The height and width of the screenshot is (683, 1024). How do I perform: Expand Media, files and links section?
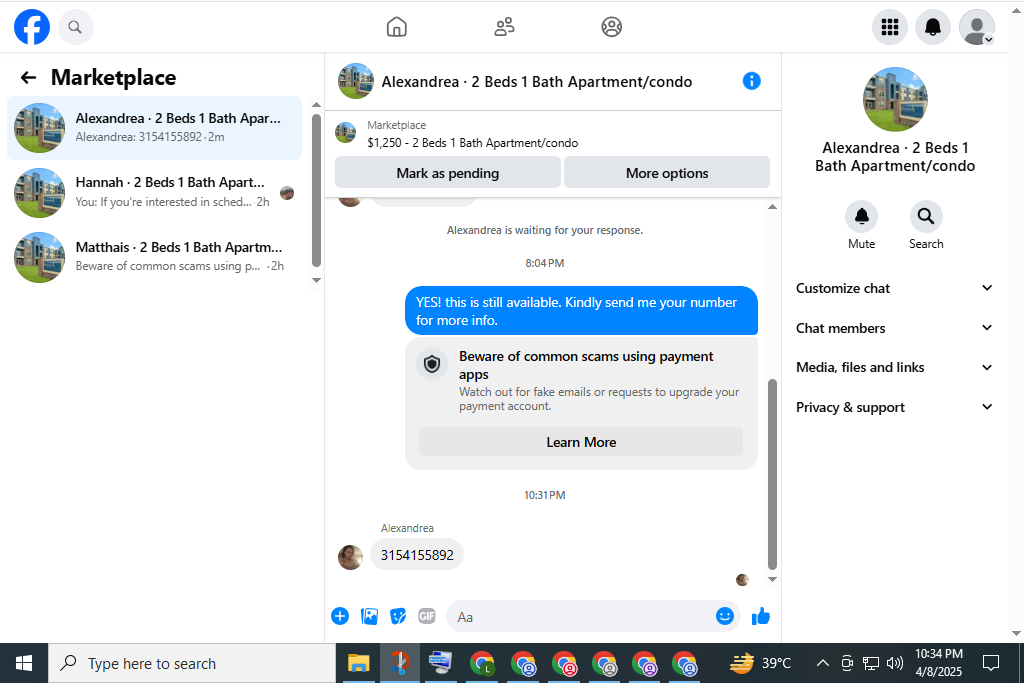pyautogui.click(x=894, y=368)
